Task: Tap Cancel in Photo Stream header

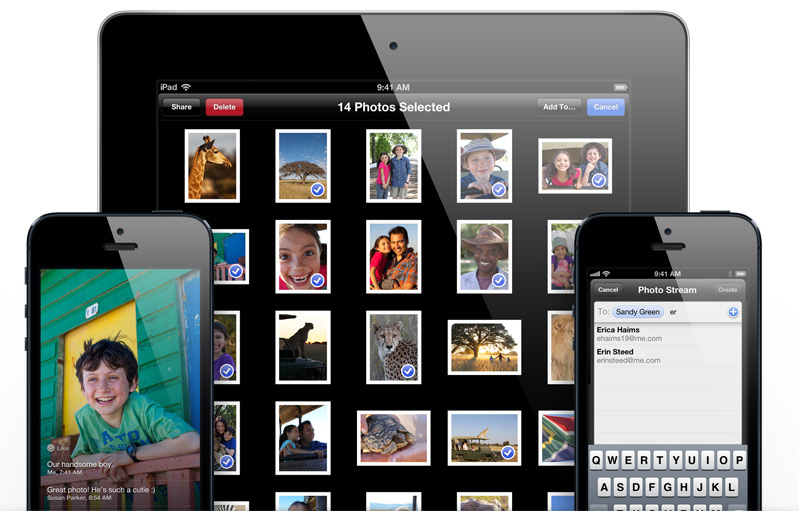Action: click(607, 290)
